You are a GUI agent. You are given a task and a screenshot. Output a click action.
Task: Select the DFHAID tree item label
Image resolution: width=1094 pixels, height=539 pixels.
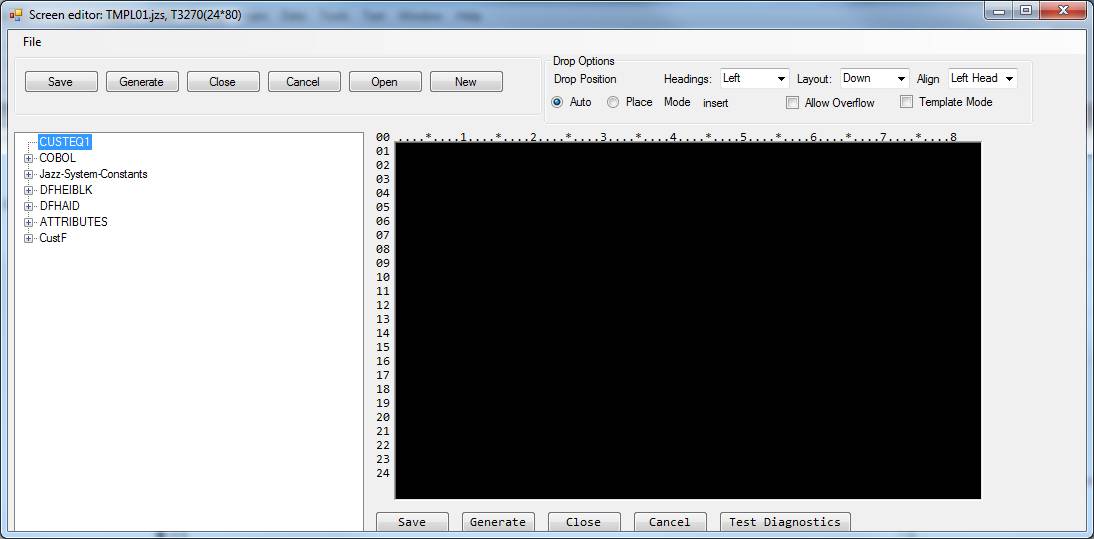click(x=59, y=206)
